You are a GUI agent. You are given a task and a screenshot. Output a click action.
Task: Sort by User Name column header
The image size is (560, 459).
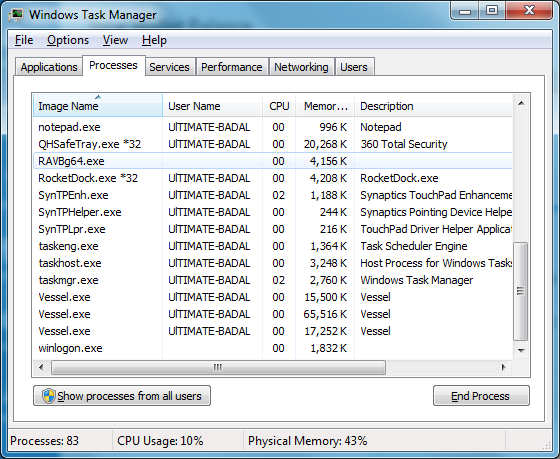pos(212,106)
